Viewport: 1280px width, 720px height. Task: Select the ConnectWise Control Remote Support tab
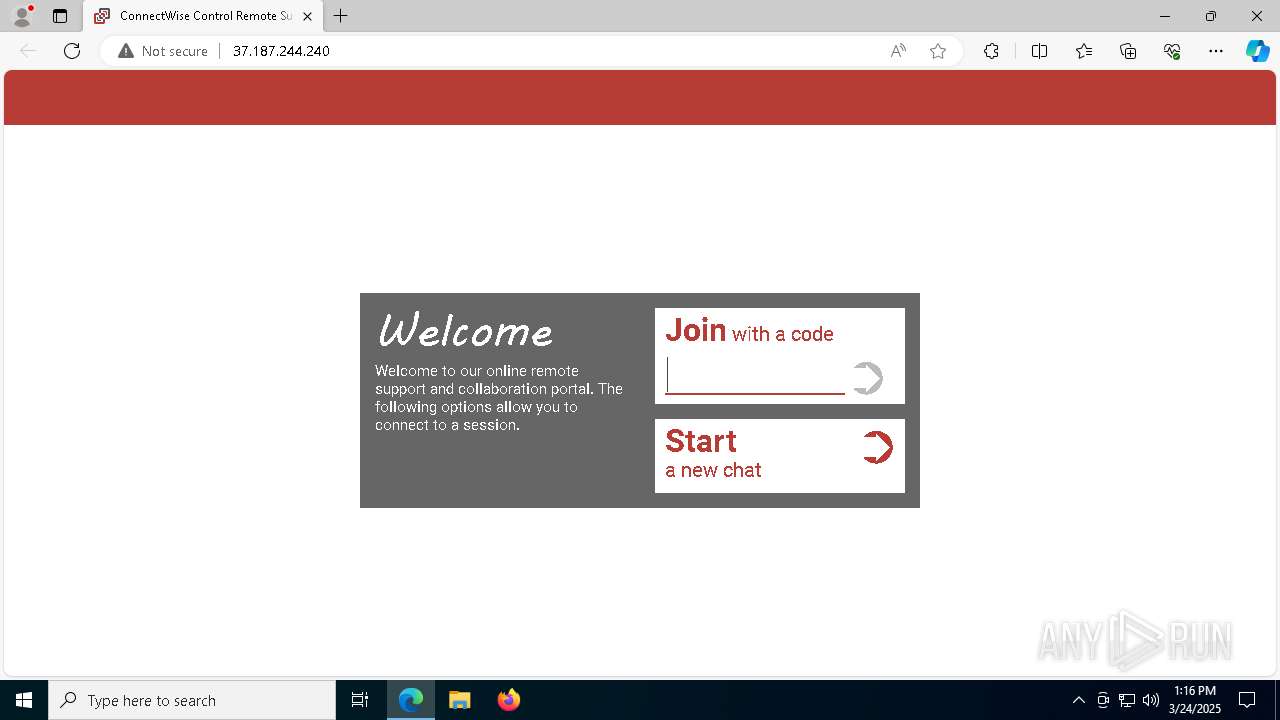pos(203,16)
